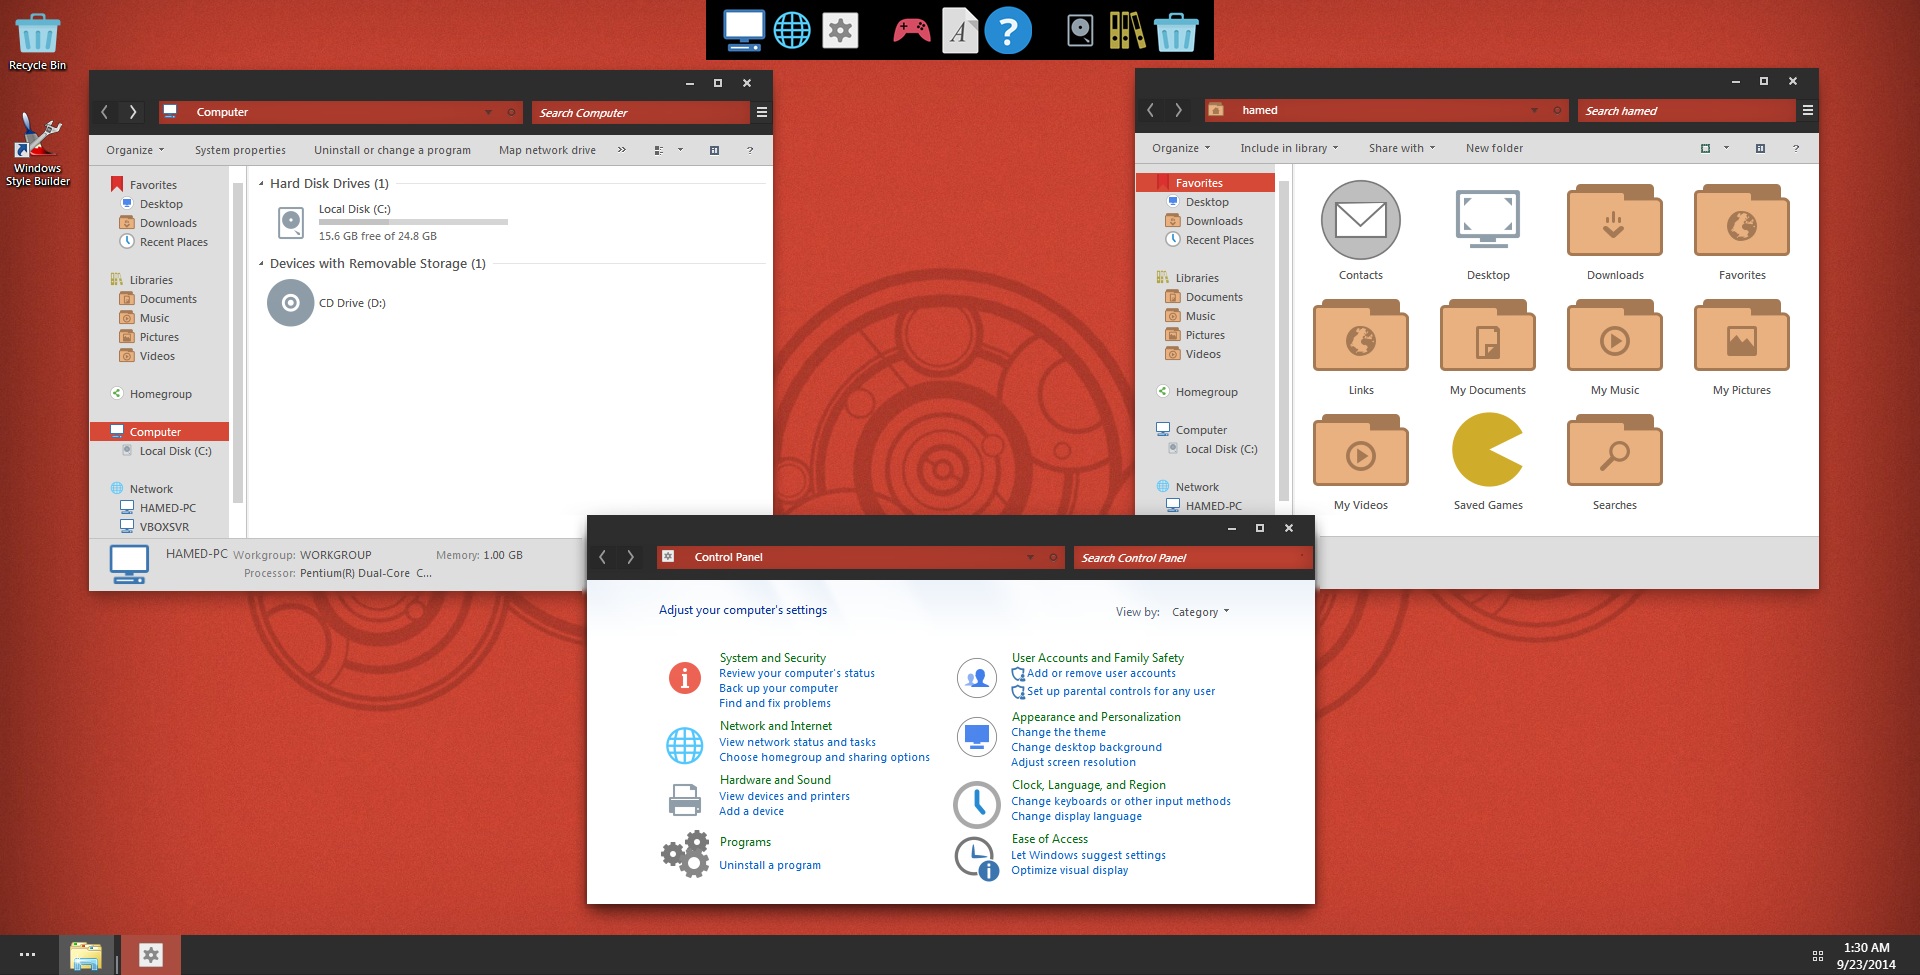The height and width of the screenshot is (975, 1920).
Task: Click the Search Computer input field
Action: 640,113
